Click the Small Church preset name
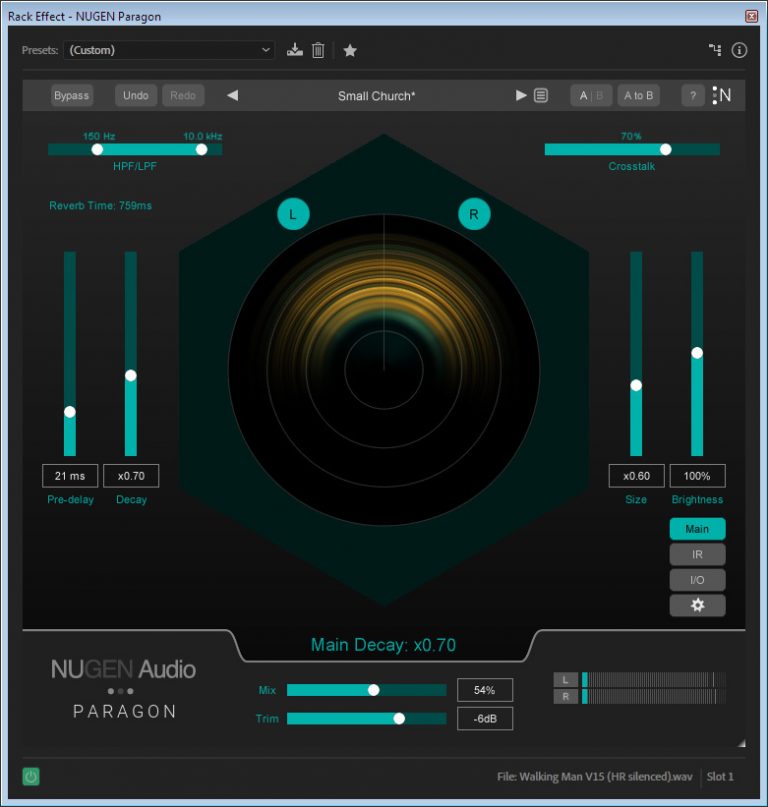Image resolution: width=768 pixels, height=807 pixels. point(376,96)
